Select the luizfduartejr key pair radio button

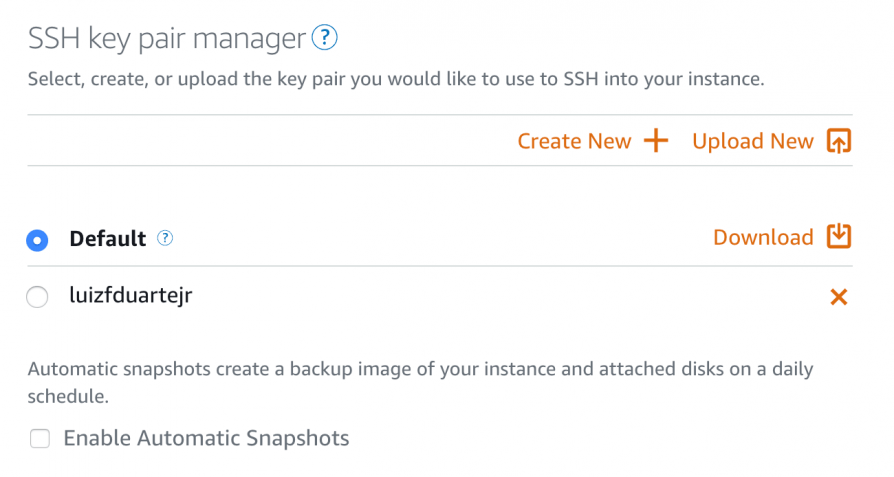(37, 297)
